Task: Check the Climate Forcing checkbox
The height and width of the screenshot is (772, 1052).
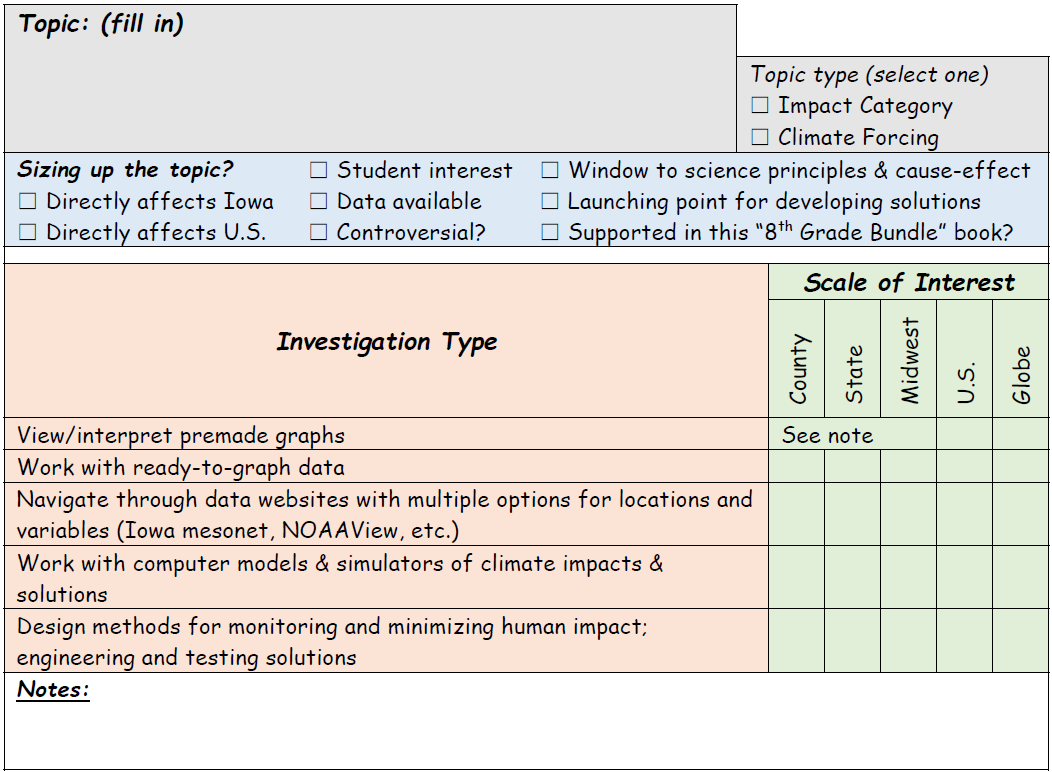Action: [x=758, y=137]
